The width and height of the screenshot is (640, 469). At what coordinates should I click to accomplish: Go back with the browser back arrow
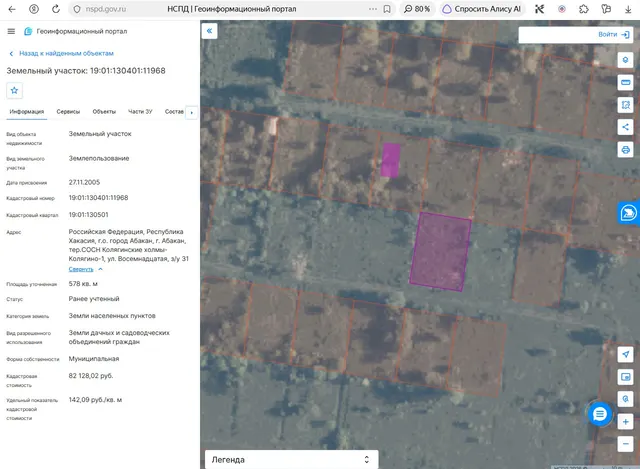[x=12, y=9]
